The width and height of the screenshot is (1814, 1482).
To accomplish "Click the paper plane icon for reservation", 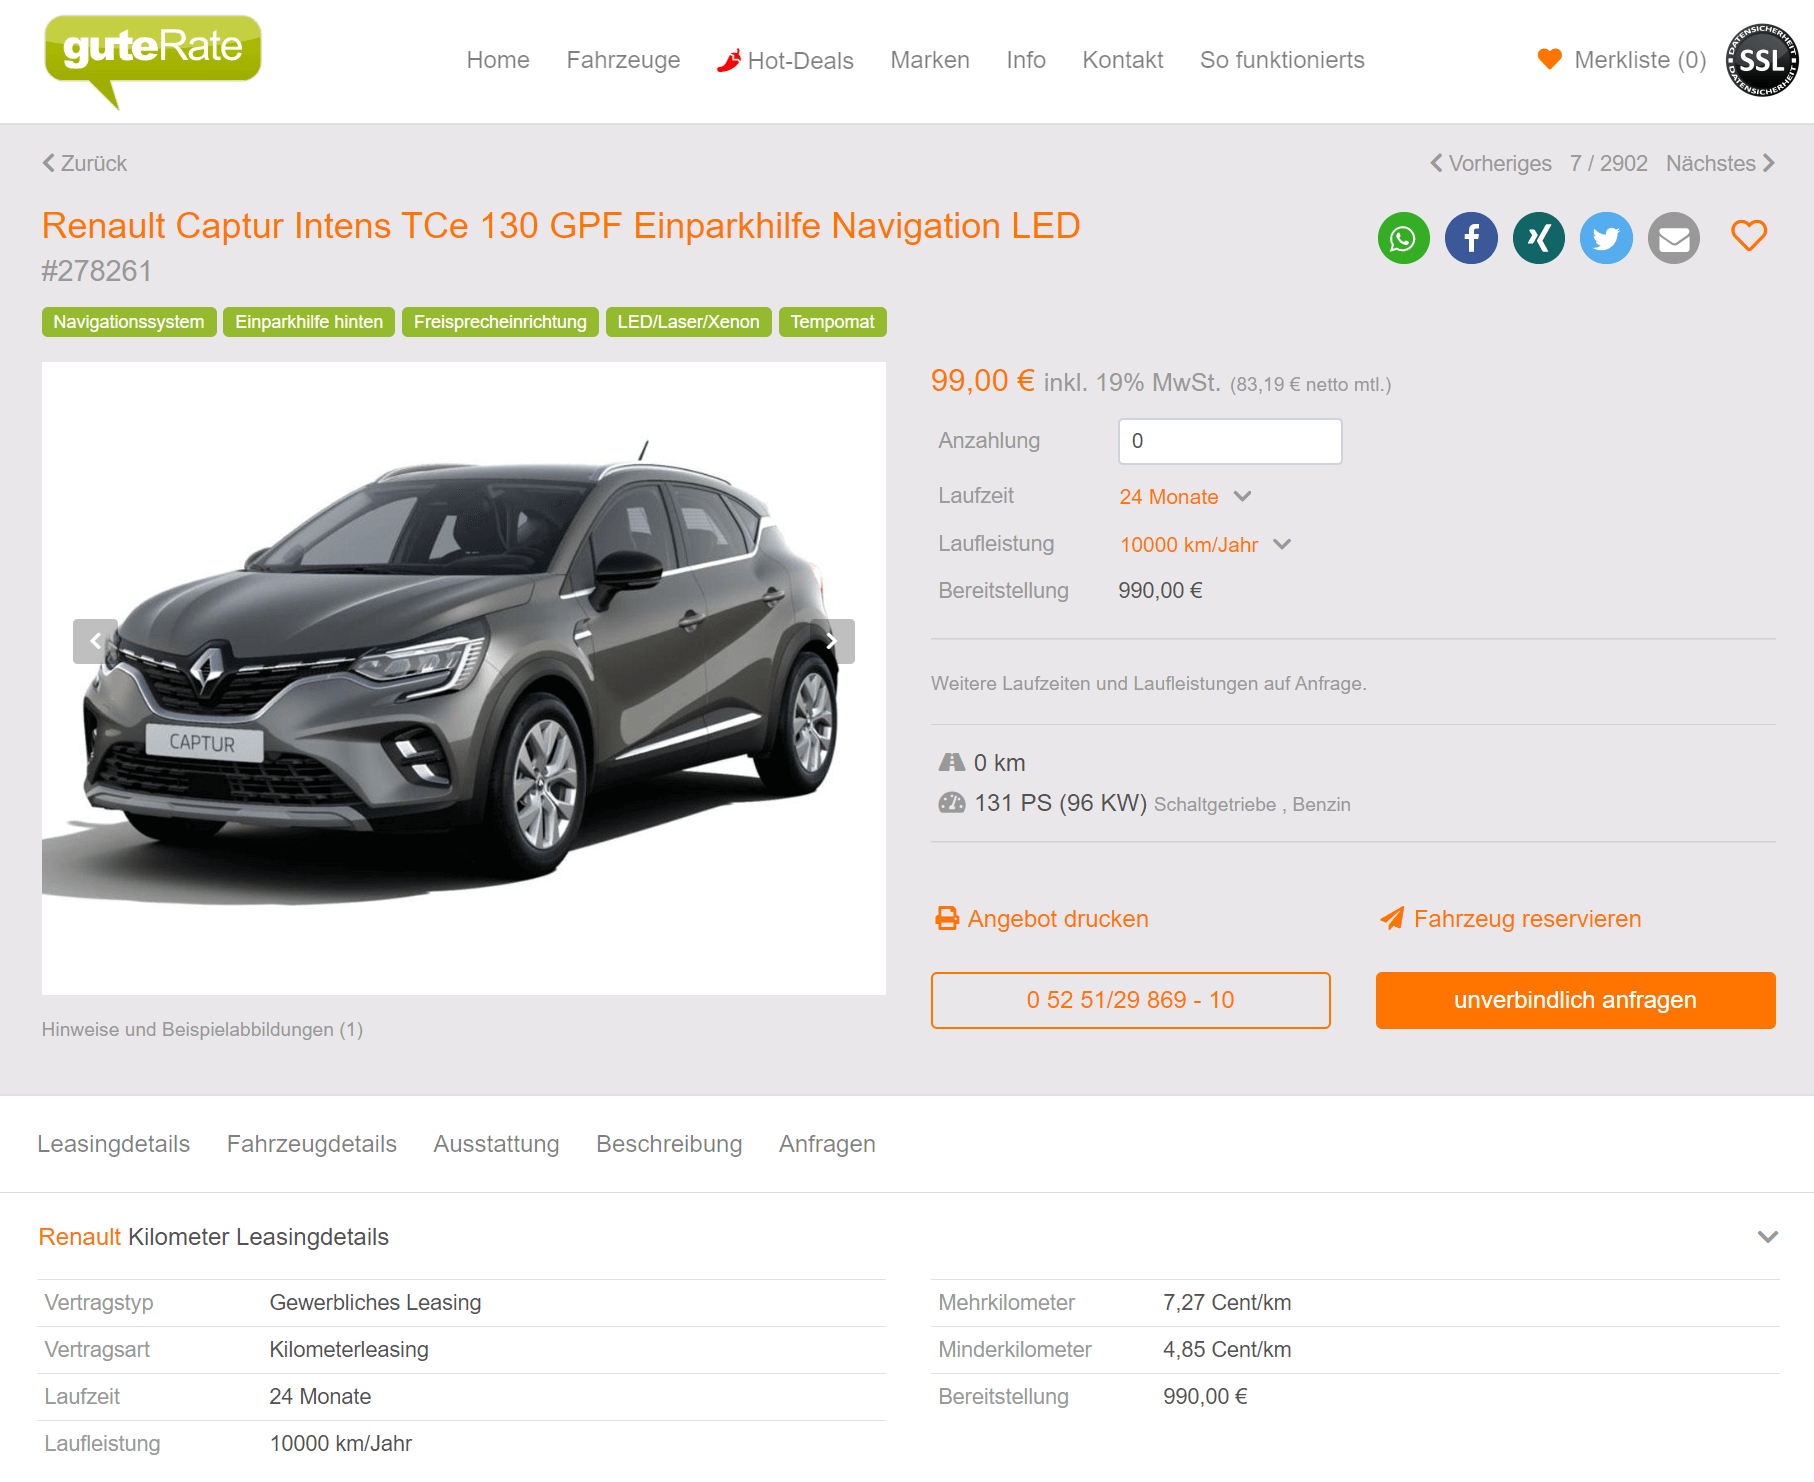I will pos(1392,918).
